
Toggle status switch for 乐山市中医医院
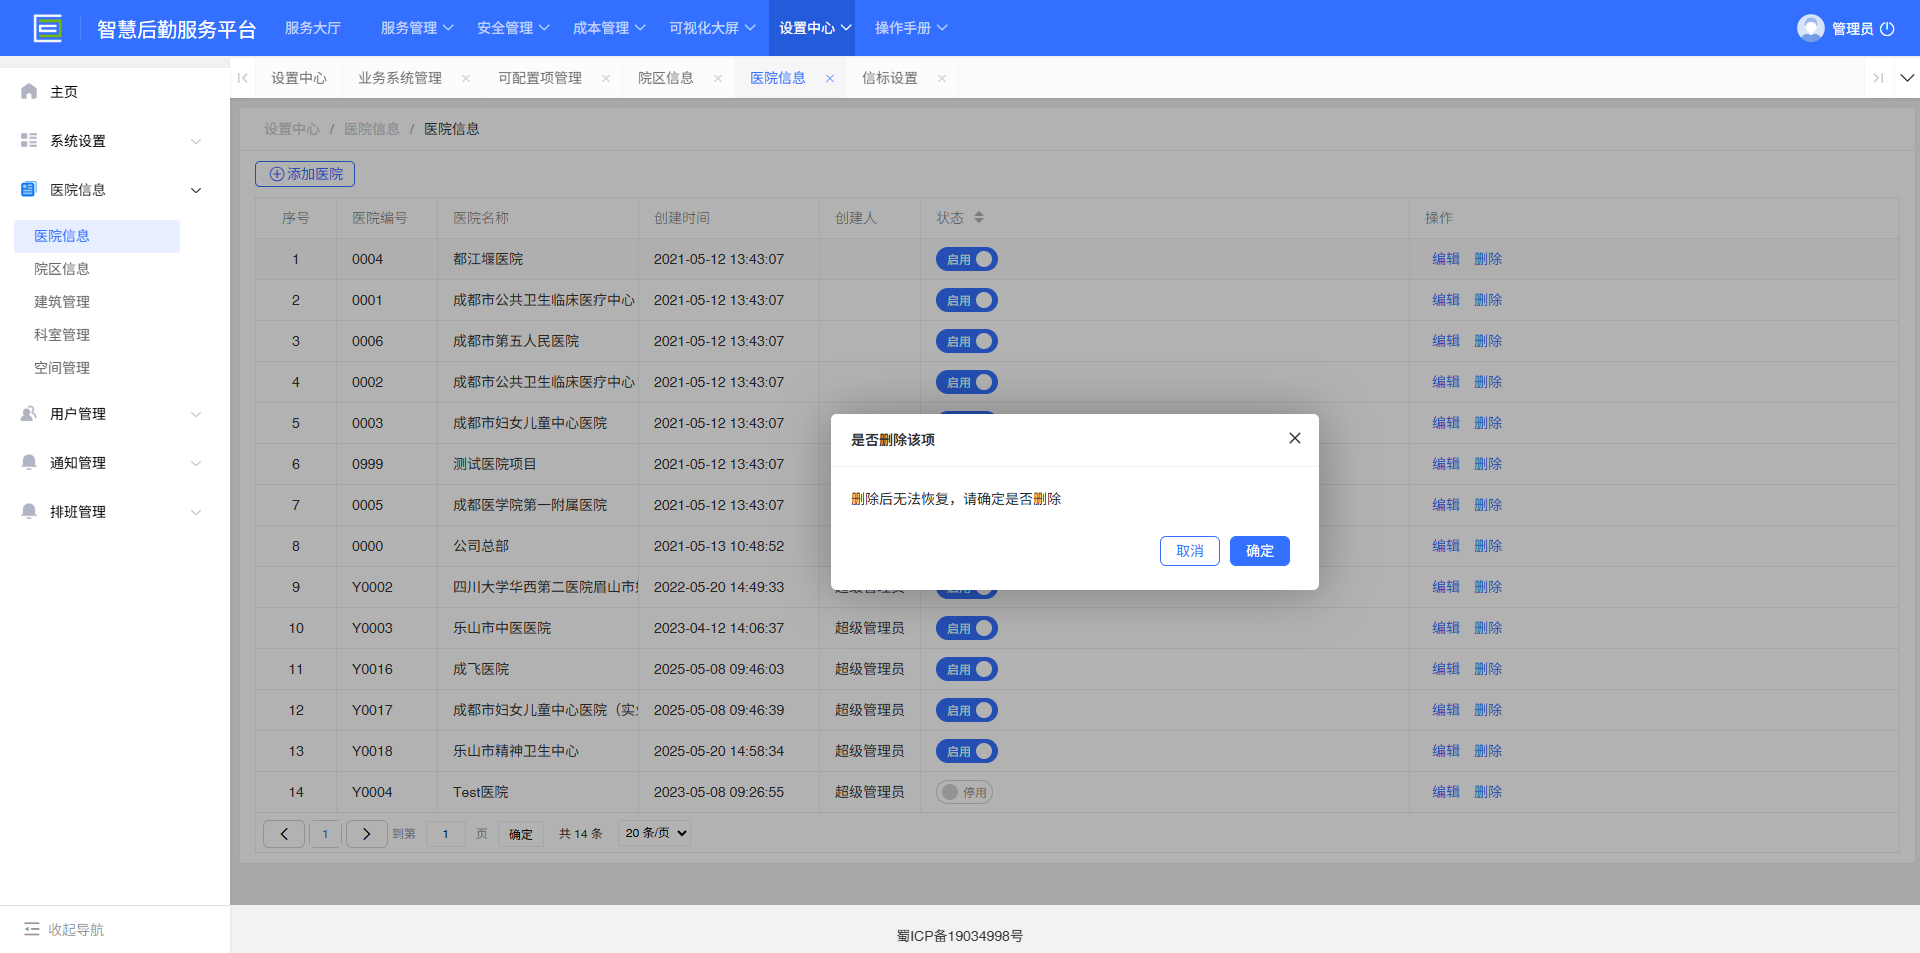[967, 628]
